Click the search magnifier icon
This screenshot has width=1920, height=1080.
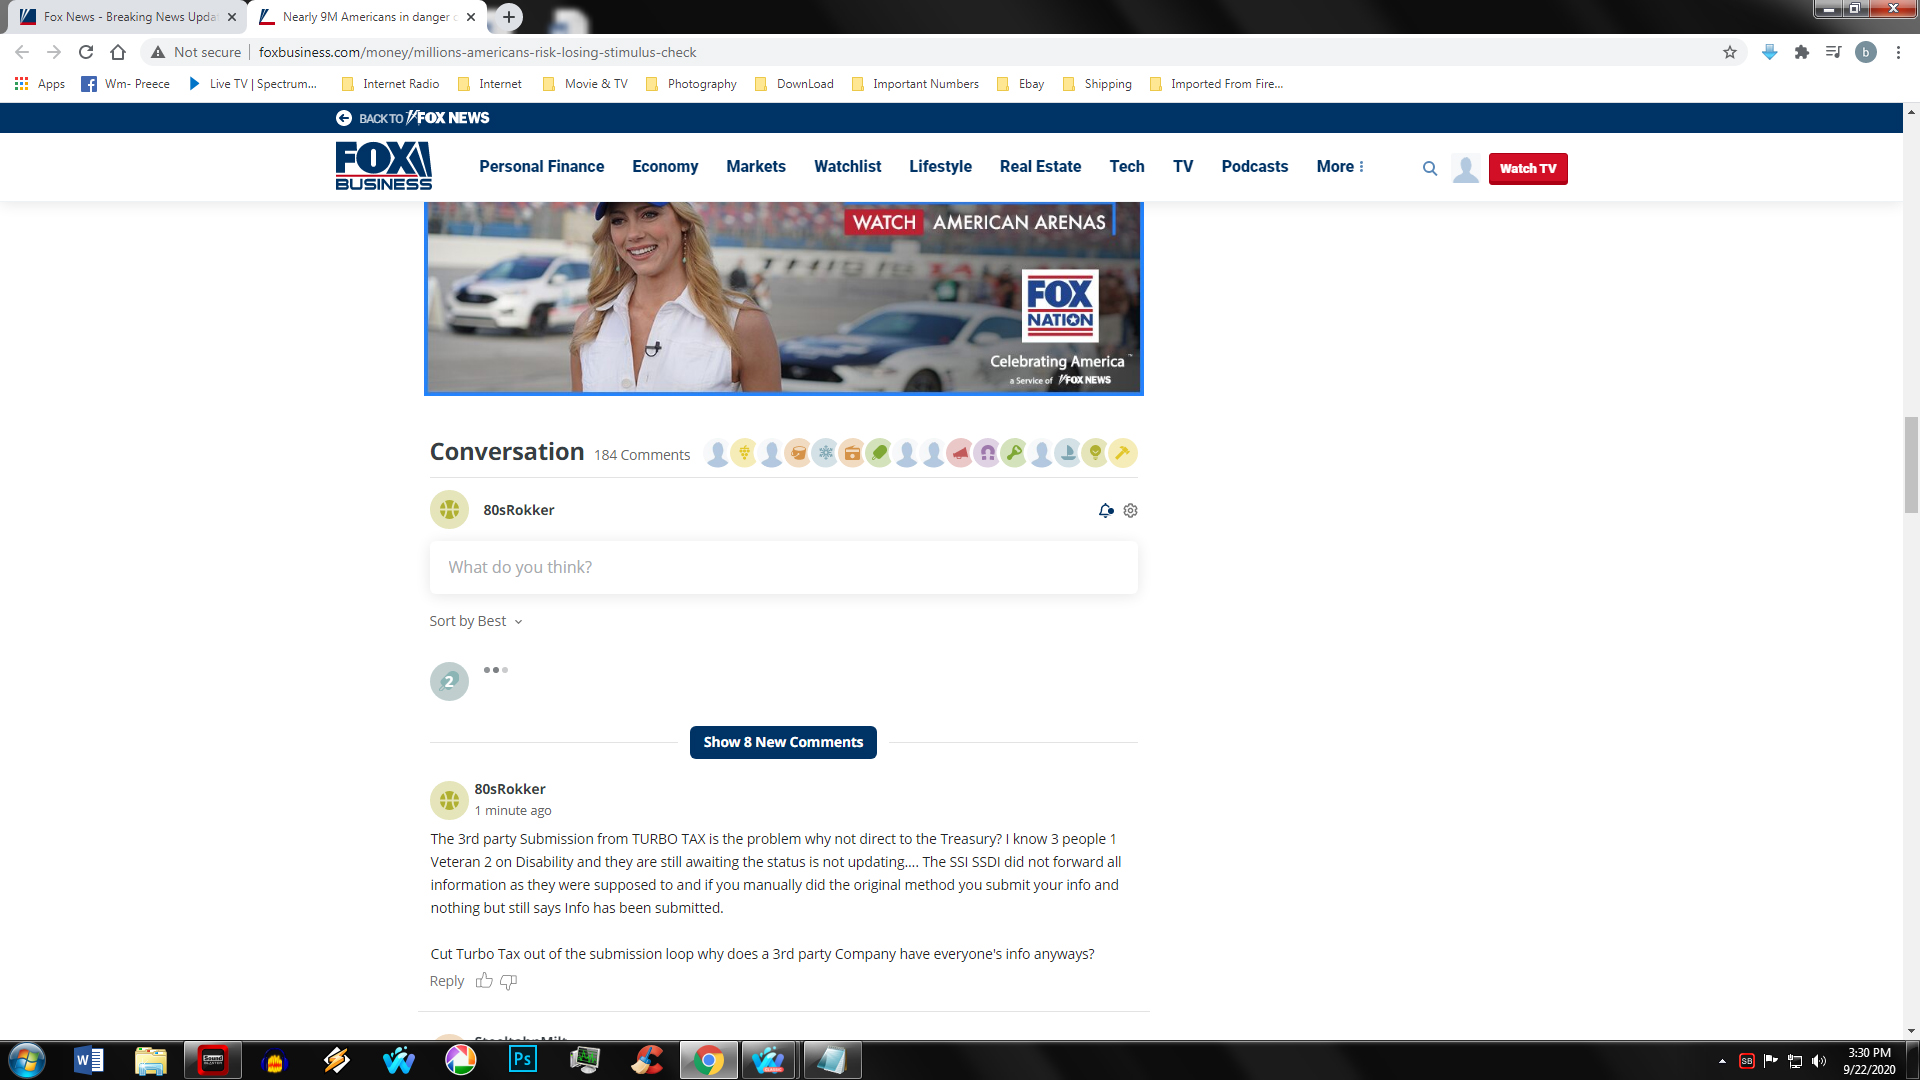click(1430, 168)
